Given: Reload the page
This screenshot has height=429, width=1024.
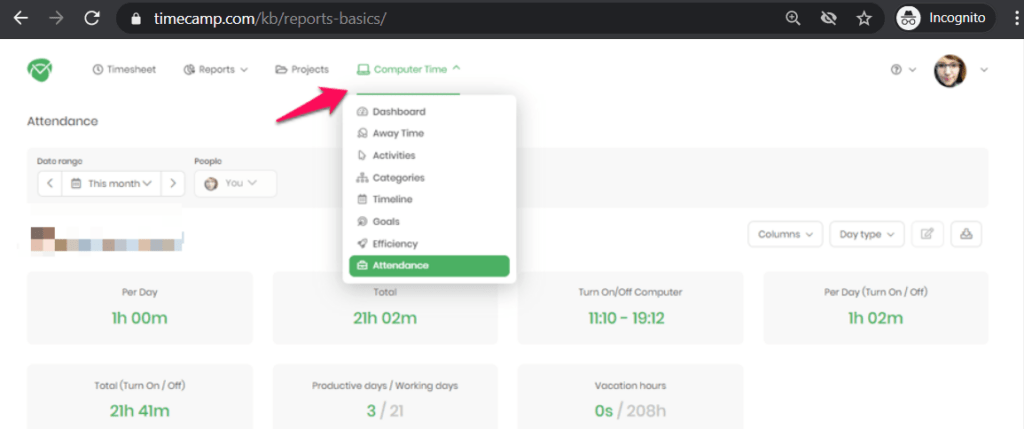Looking at the screenshot, I should coord(91,18).
